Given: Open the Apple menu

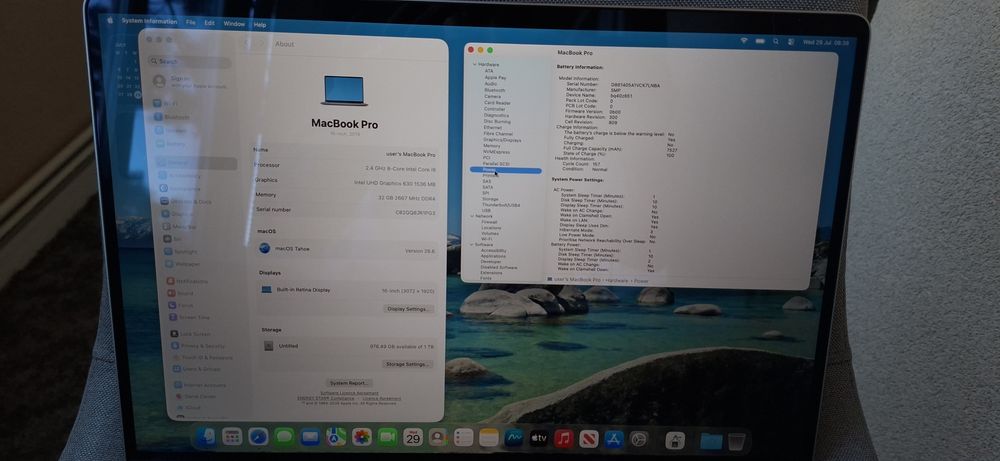Looking at the screenshot, I should coord(110,20).
